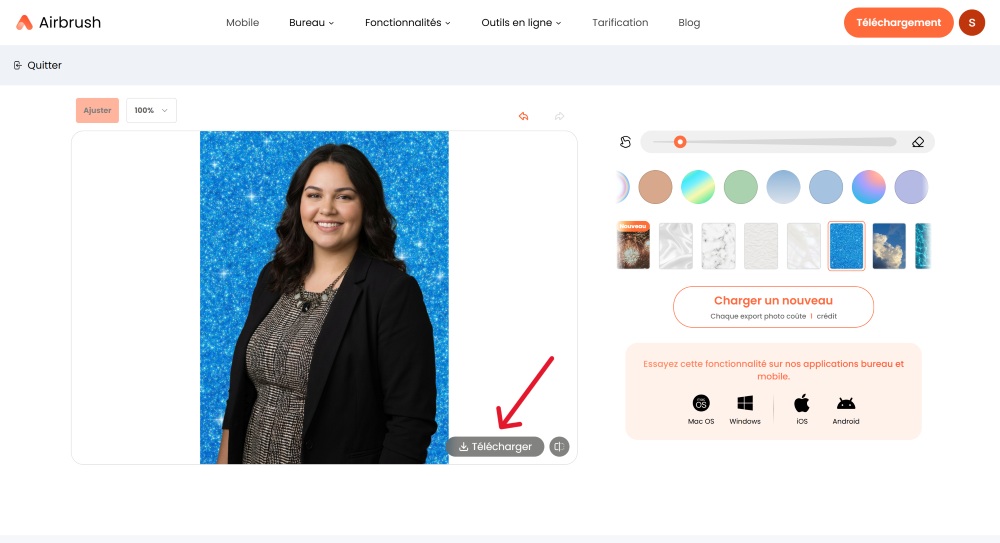Open the Mobile page
Screen dimensions: 1000x543
click(x=242, y=22)
